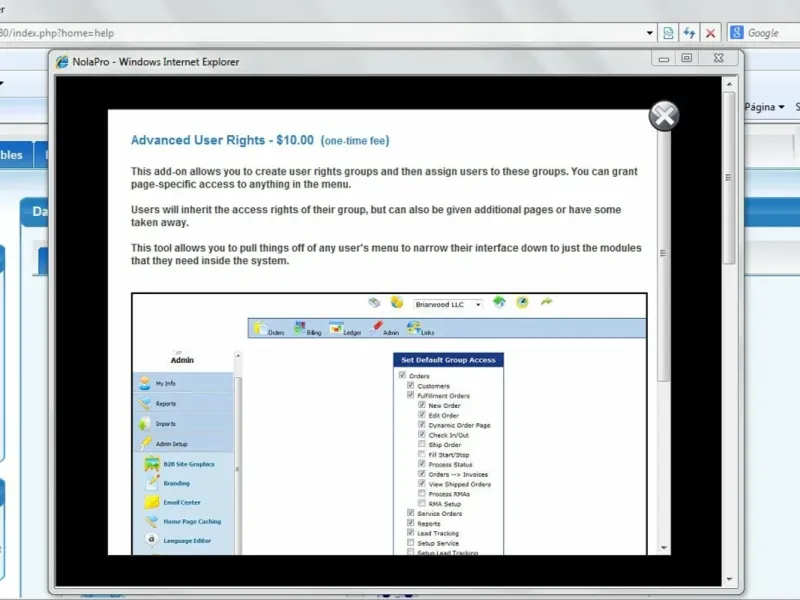This screenshot has width=800, height=600.
Task: Open the Admin Setup sidebar item
Action: point(184,443)
